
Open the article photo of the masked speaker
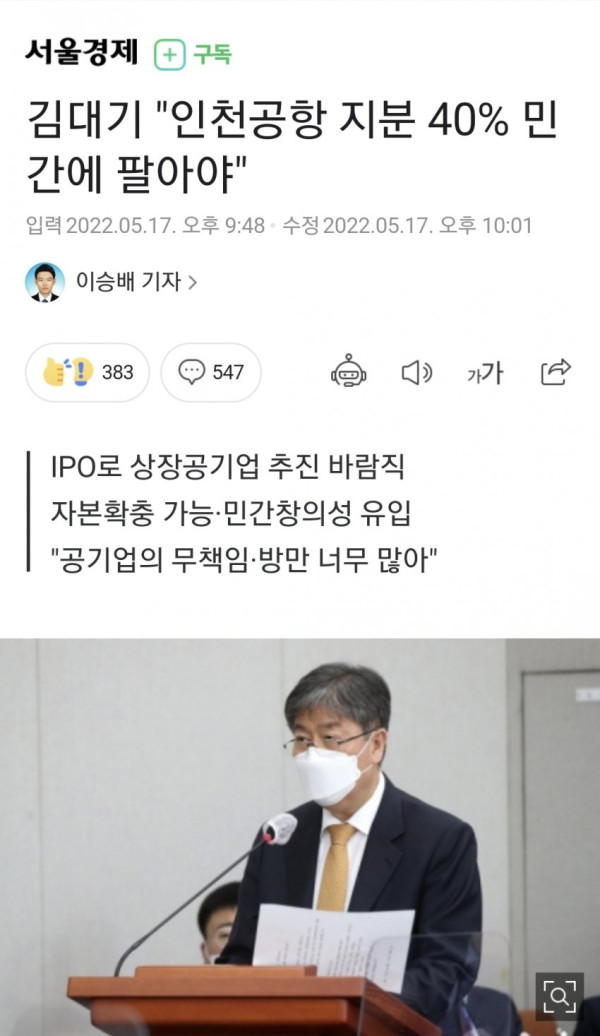(300, 836)
